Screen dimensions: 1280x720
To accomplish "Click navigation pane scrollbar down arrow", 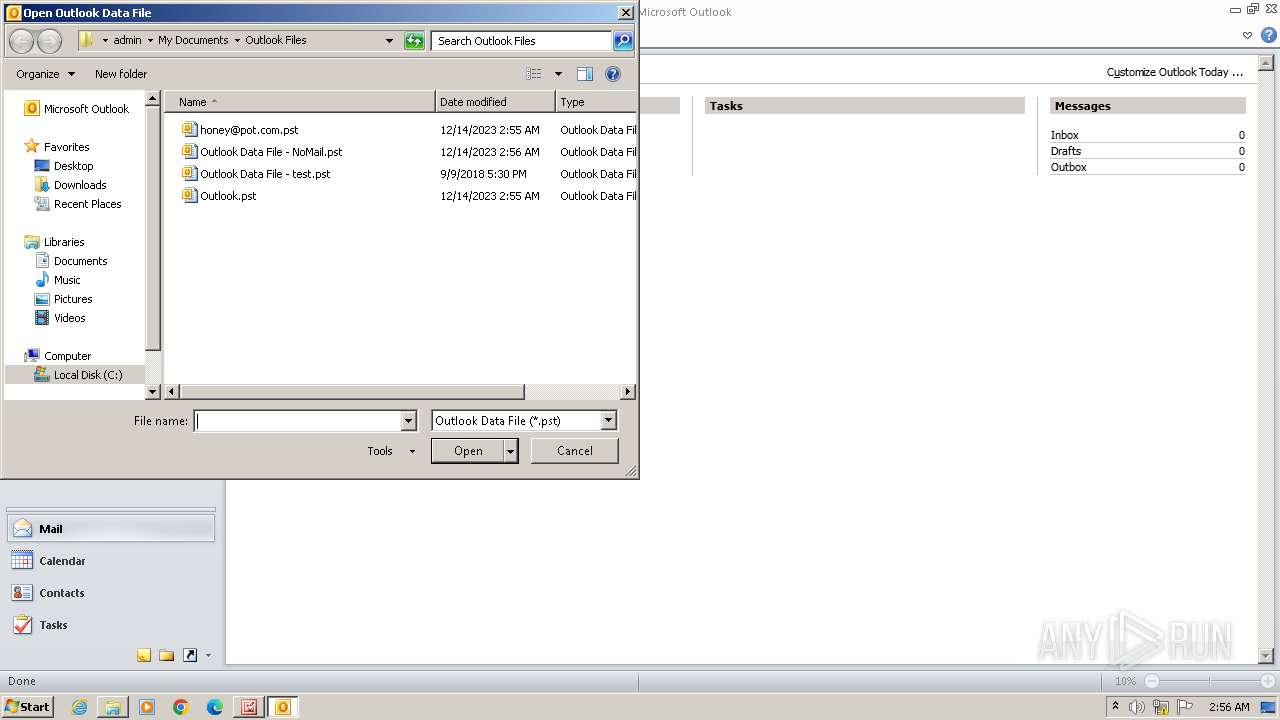I will click(x=153, y=392).
